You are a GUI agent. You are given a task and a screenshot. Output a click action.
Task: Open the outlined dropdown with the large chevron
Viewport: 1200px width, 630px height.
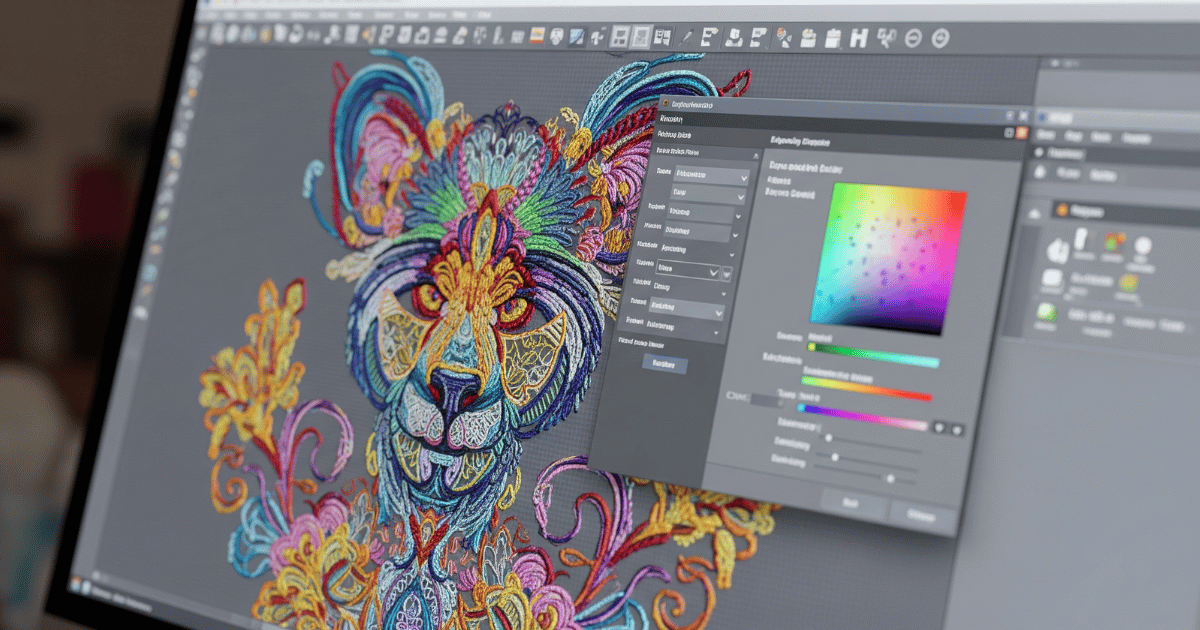(x=687, y=270)
